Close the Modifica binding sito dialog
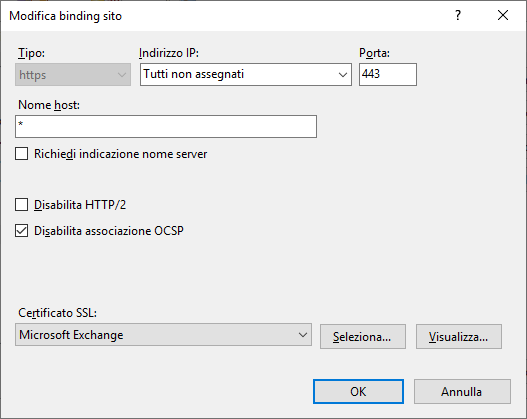The width and height of the screenshot is (527, 419). 503,15
